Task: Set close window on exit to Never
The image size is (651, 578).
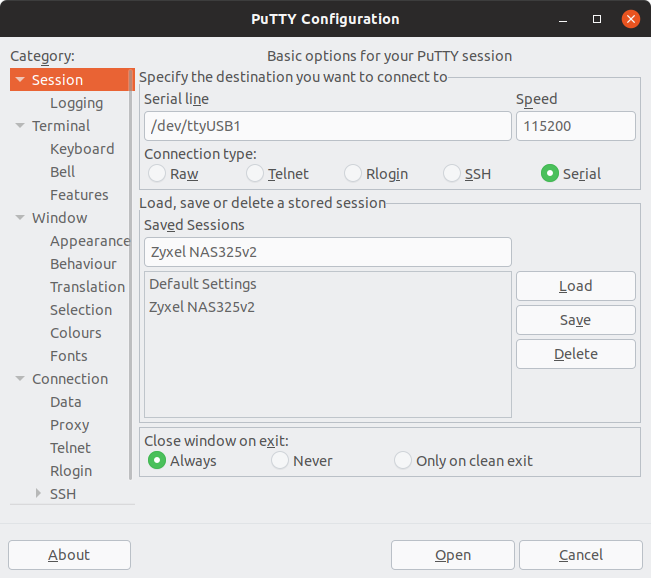Action: (280, 460)
